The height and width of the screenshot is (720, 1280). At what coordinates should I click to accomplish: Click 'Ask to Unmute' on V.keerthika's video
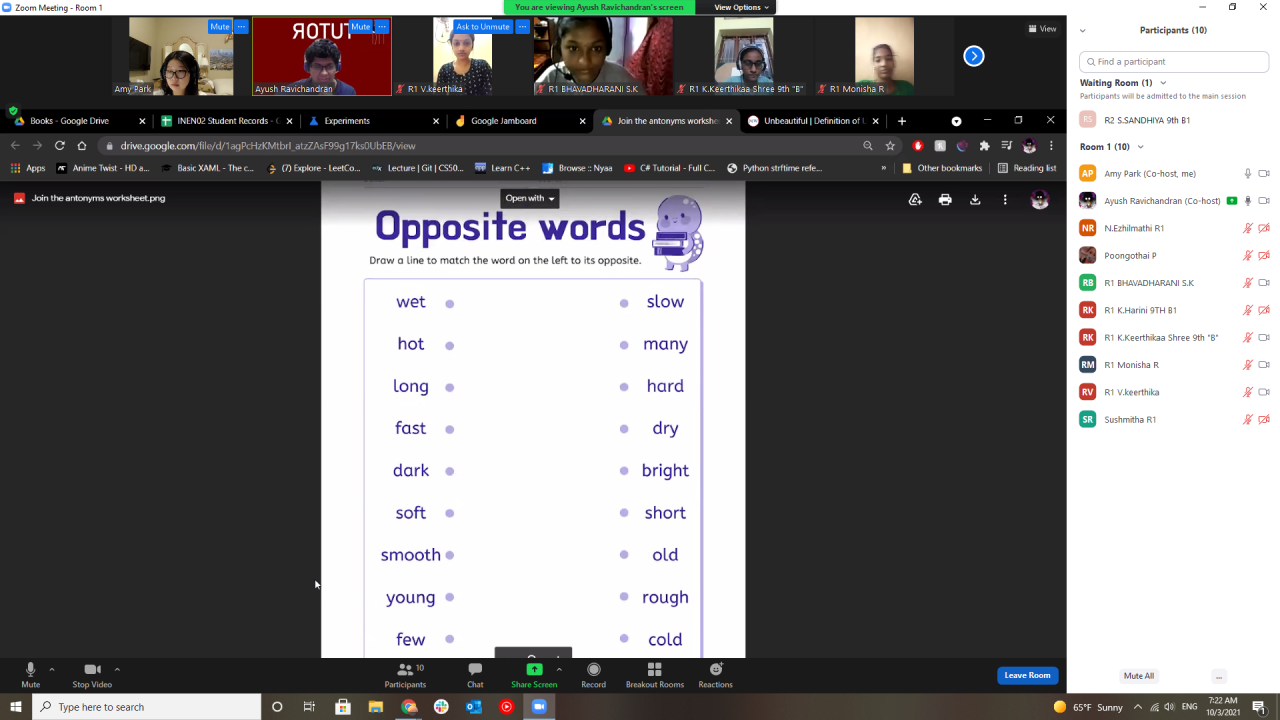coord(482,27)
